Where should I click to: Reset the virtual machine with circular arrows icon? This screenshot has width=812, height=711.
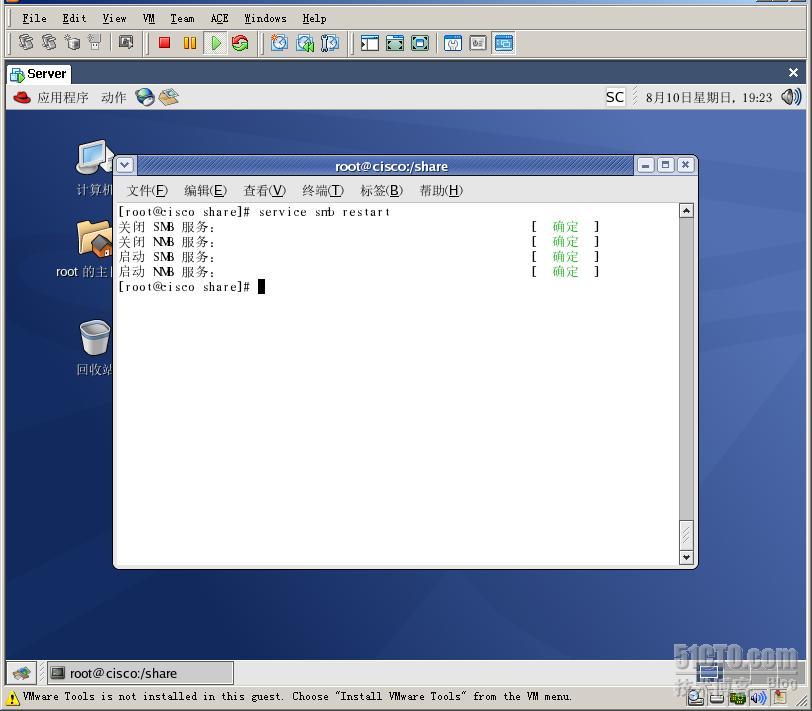[240, 43]
